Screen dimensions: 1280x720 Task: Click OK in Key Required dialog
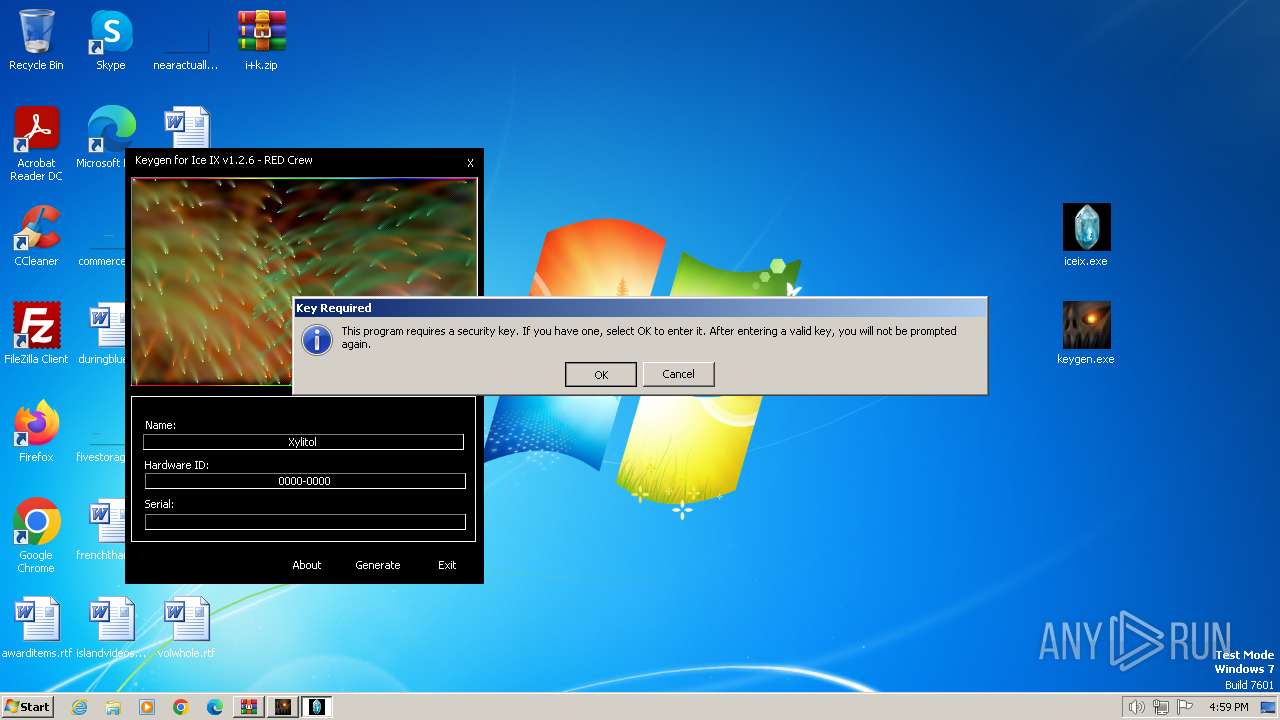[601, 374]
